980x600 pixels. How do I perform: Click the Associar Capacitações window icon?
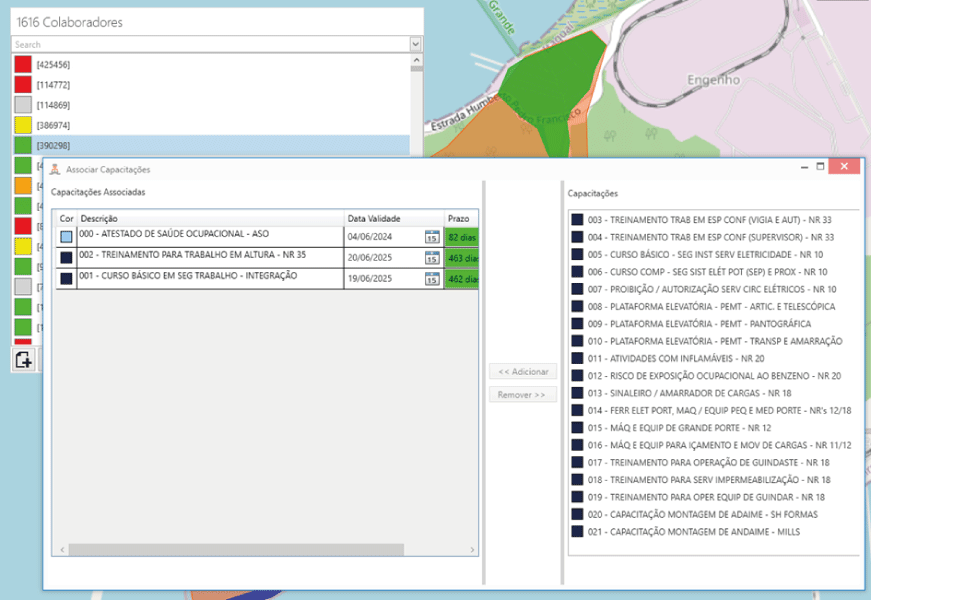(55, 169)
